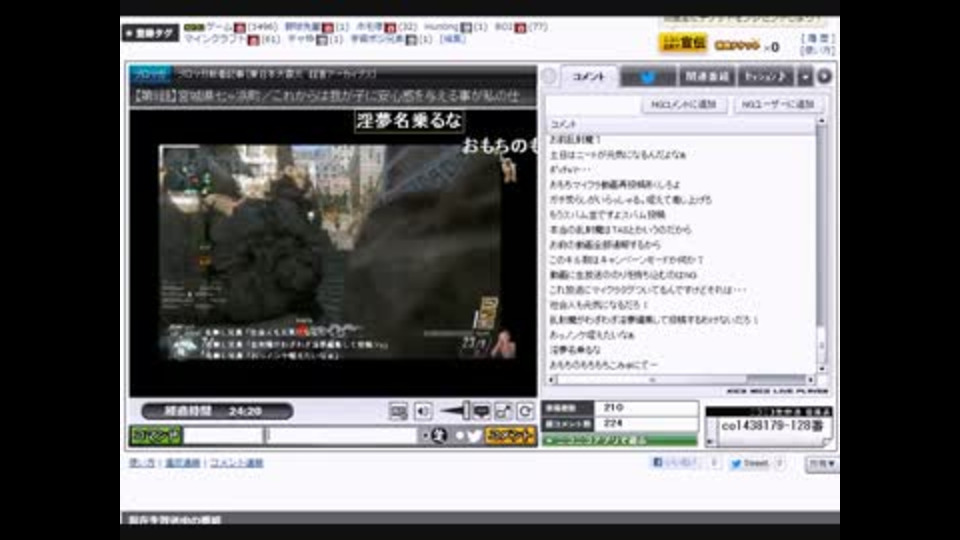Click the BO2 tag link
Image resolution: width=960 pixels, height=540 pixels.
[x=504, y=27]
